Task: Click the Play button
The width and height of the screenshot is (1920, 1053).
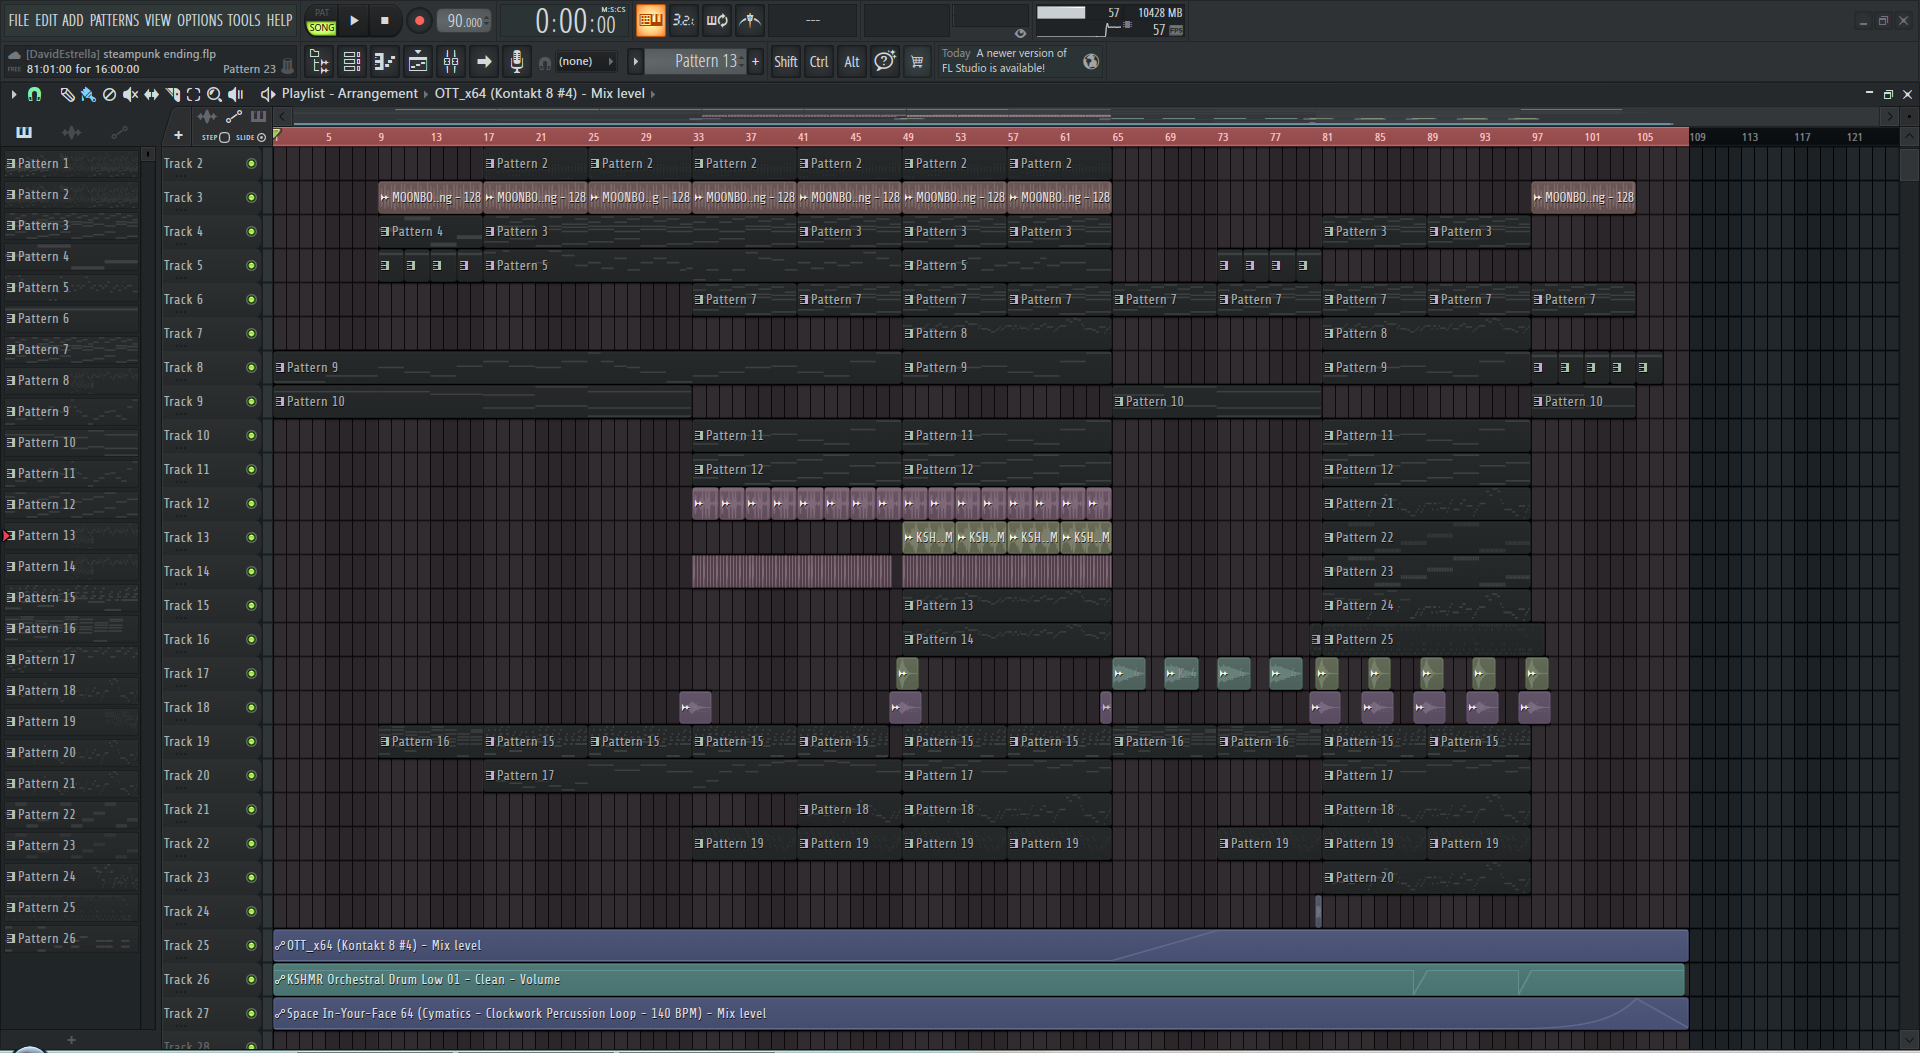Action: click(x=354, y=20)
